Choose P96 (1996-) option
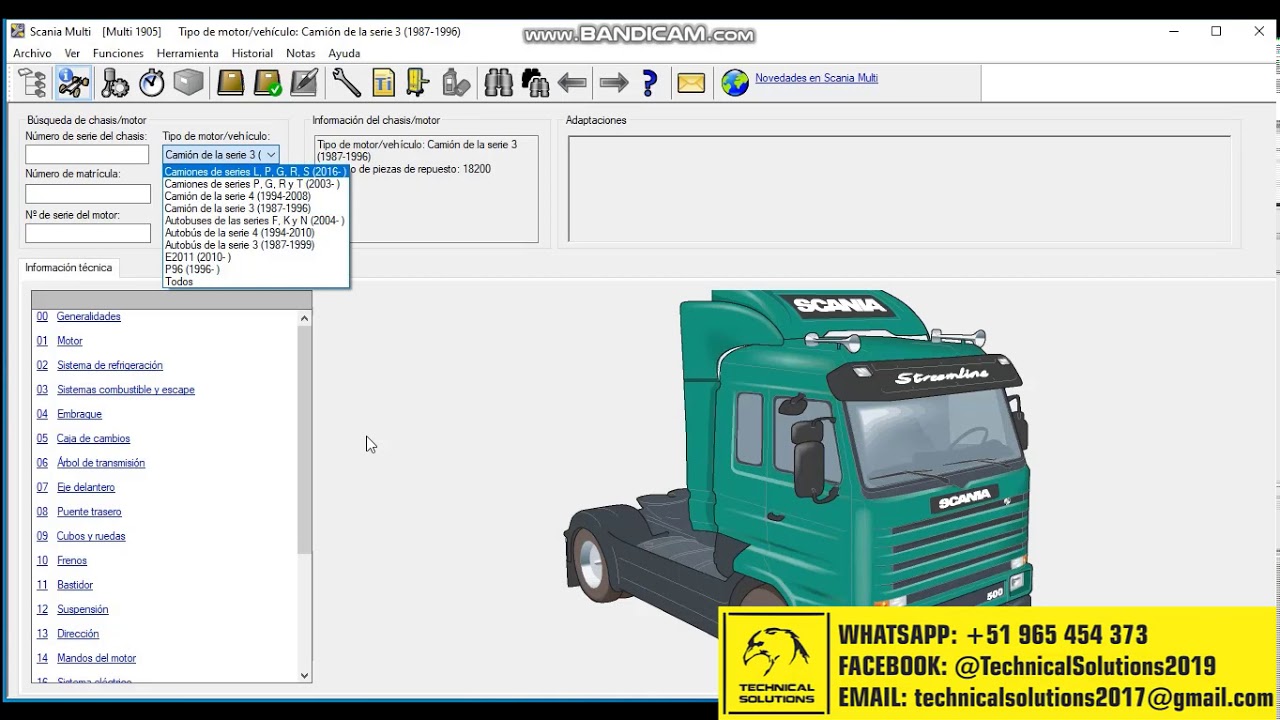1280x720 pixels. 255,269
